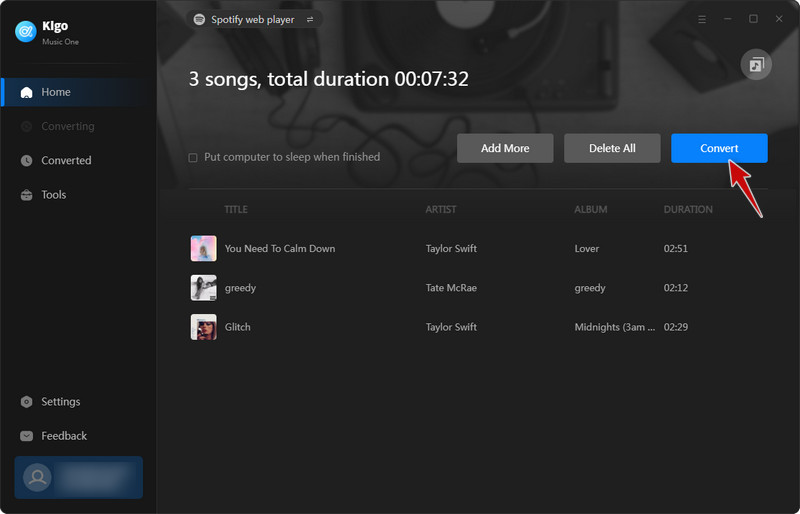Click the Glitch song title
The image size is (800, 514).
click(x=238, y=327)
